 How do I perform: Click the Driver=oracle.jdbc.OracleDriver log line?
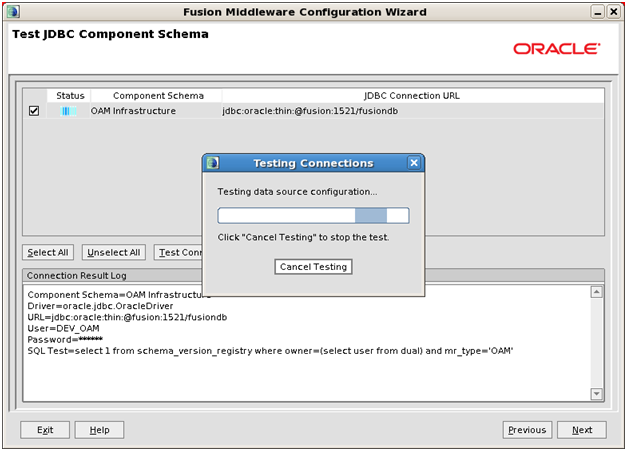100,306
